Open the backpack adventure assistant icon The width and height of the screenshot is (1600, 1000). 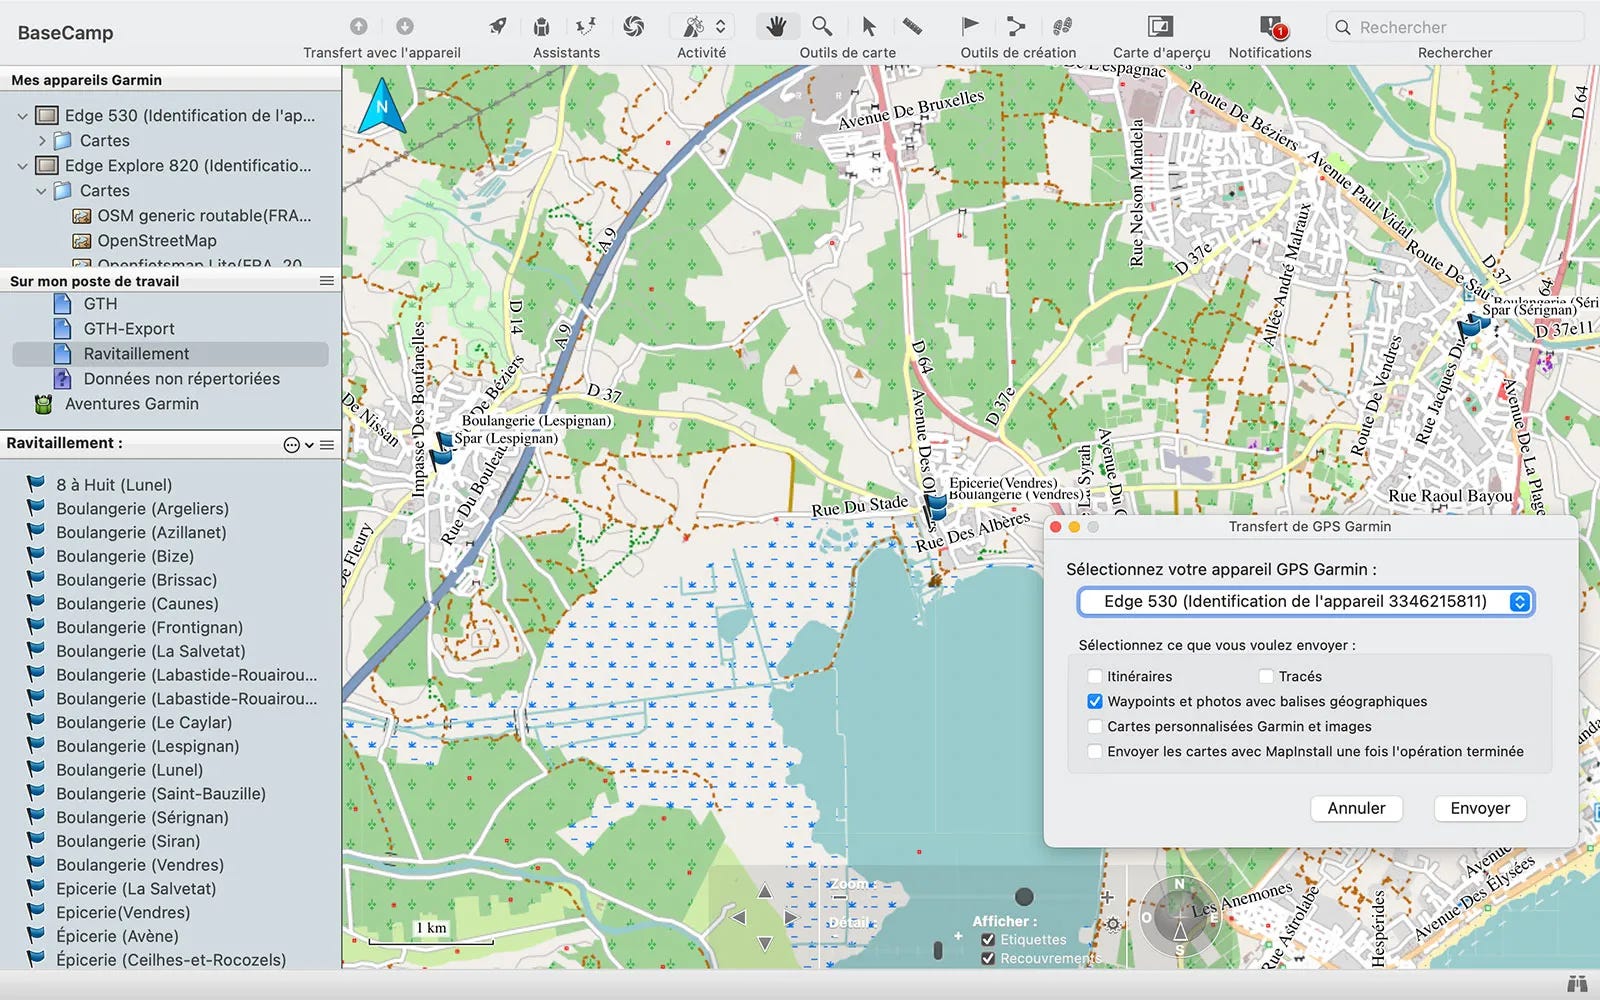tap(541, 26)
